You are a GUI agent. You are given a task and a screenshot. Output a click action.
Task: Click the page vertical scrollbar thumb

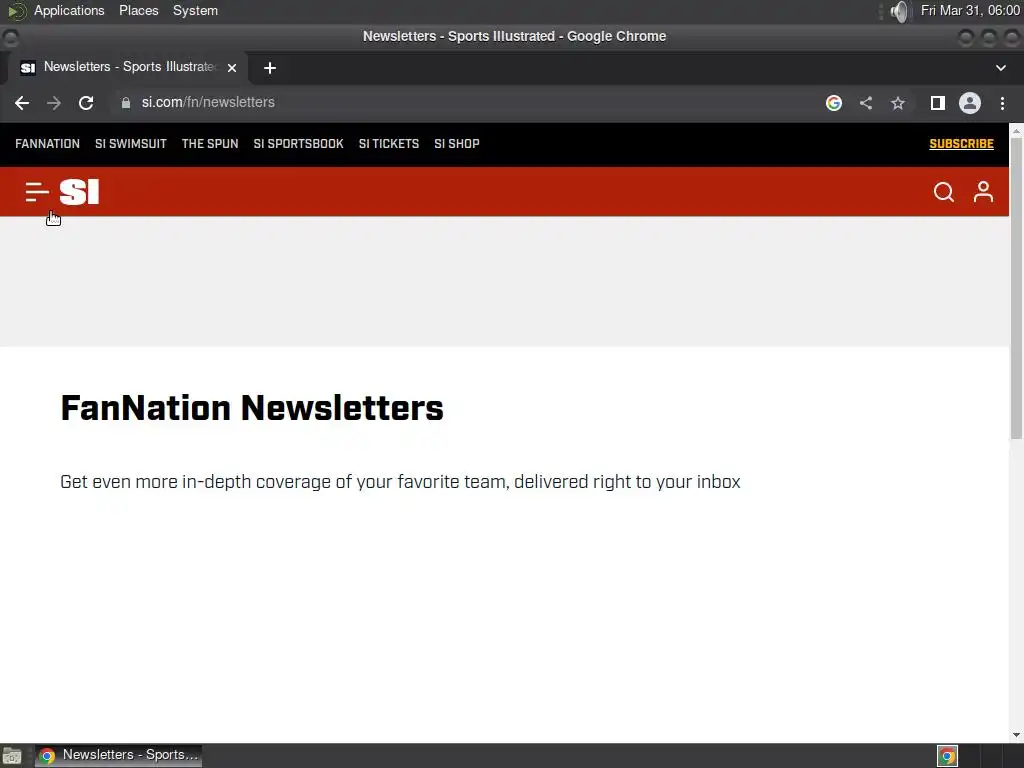tap(1016, 288)
